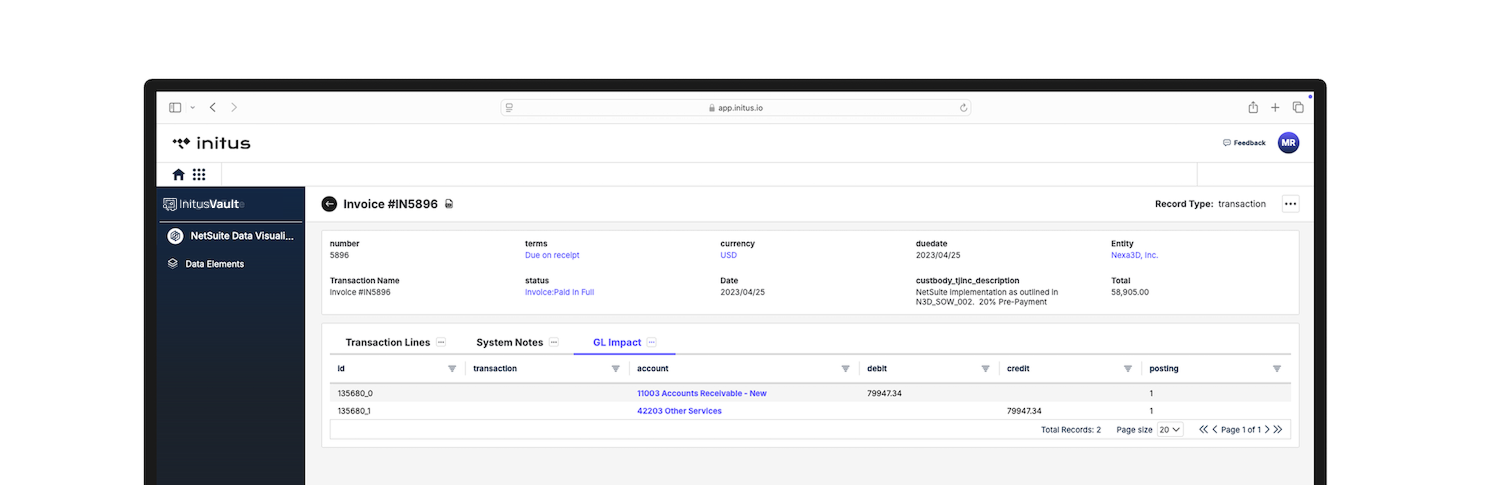
Task: Click the Invoice:Paid In Full status link
Action: click(x=562, y=292)
